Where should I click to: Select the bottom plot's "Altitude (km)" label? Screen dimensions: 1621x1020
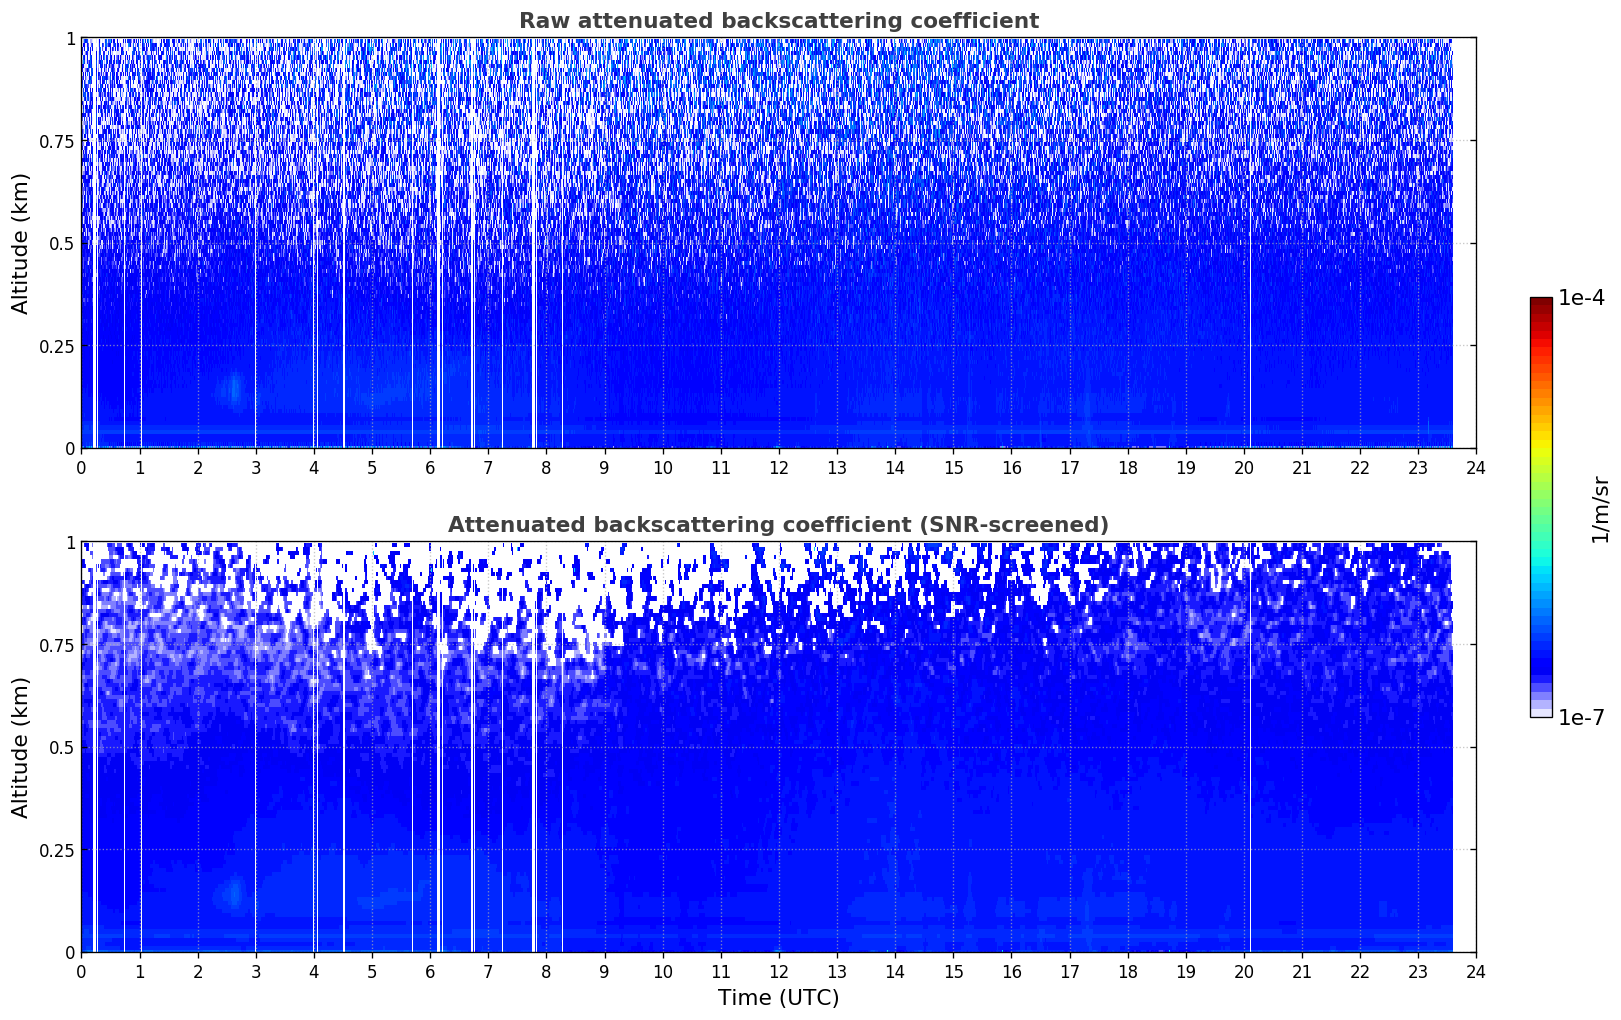[x=21, y=747]
